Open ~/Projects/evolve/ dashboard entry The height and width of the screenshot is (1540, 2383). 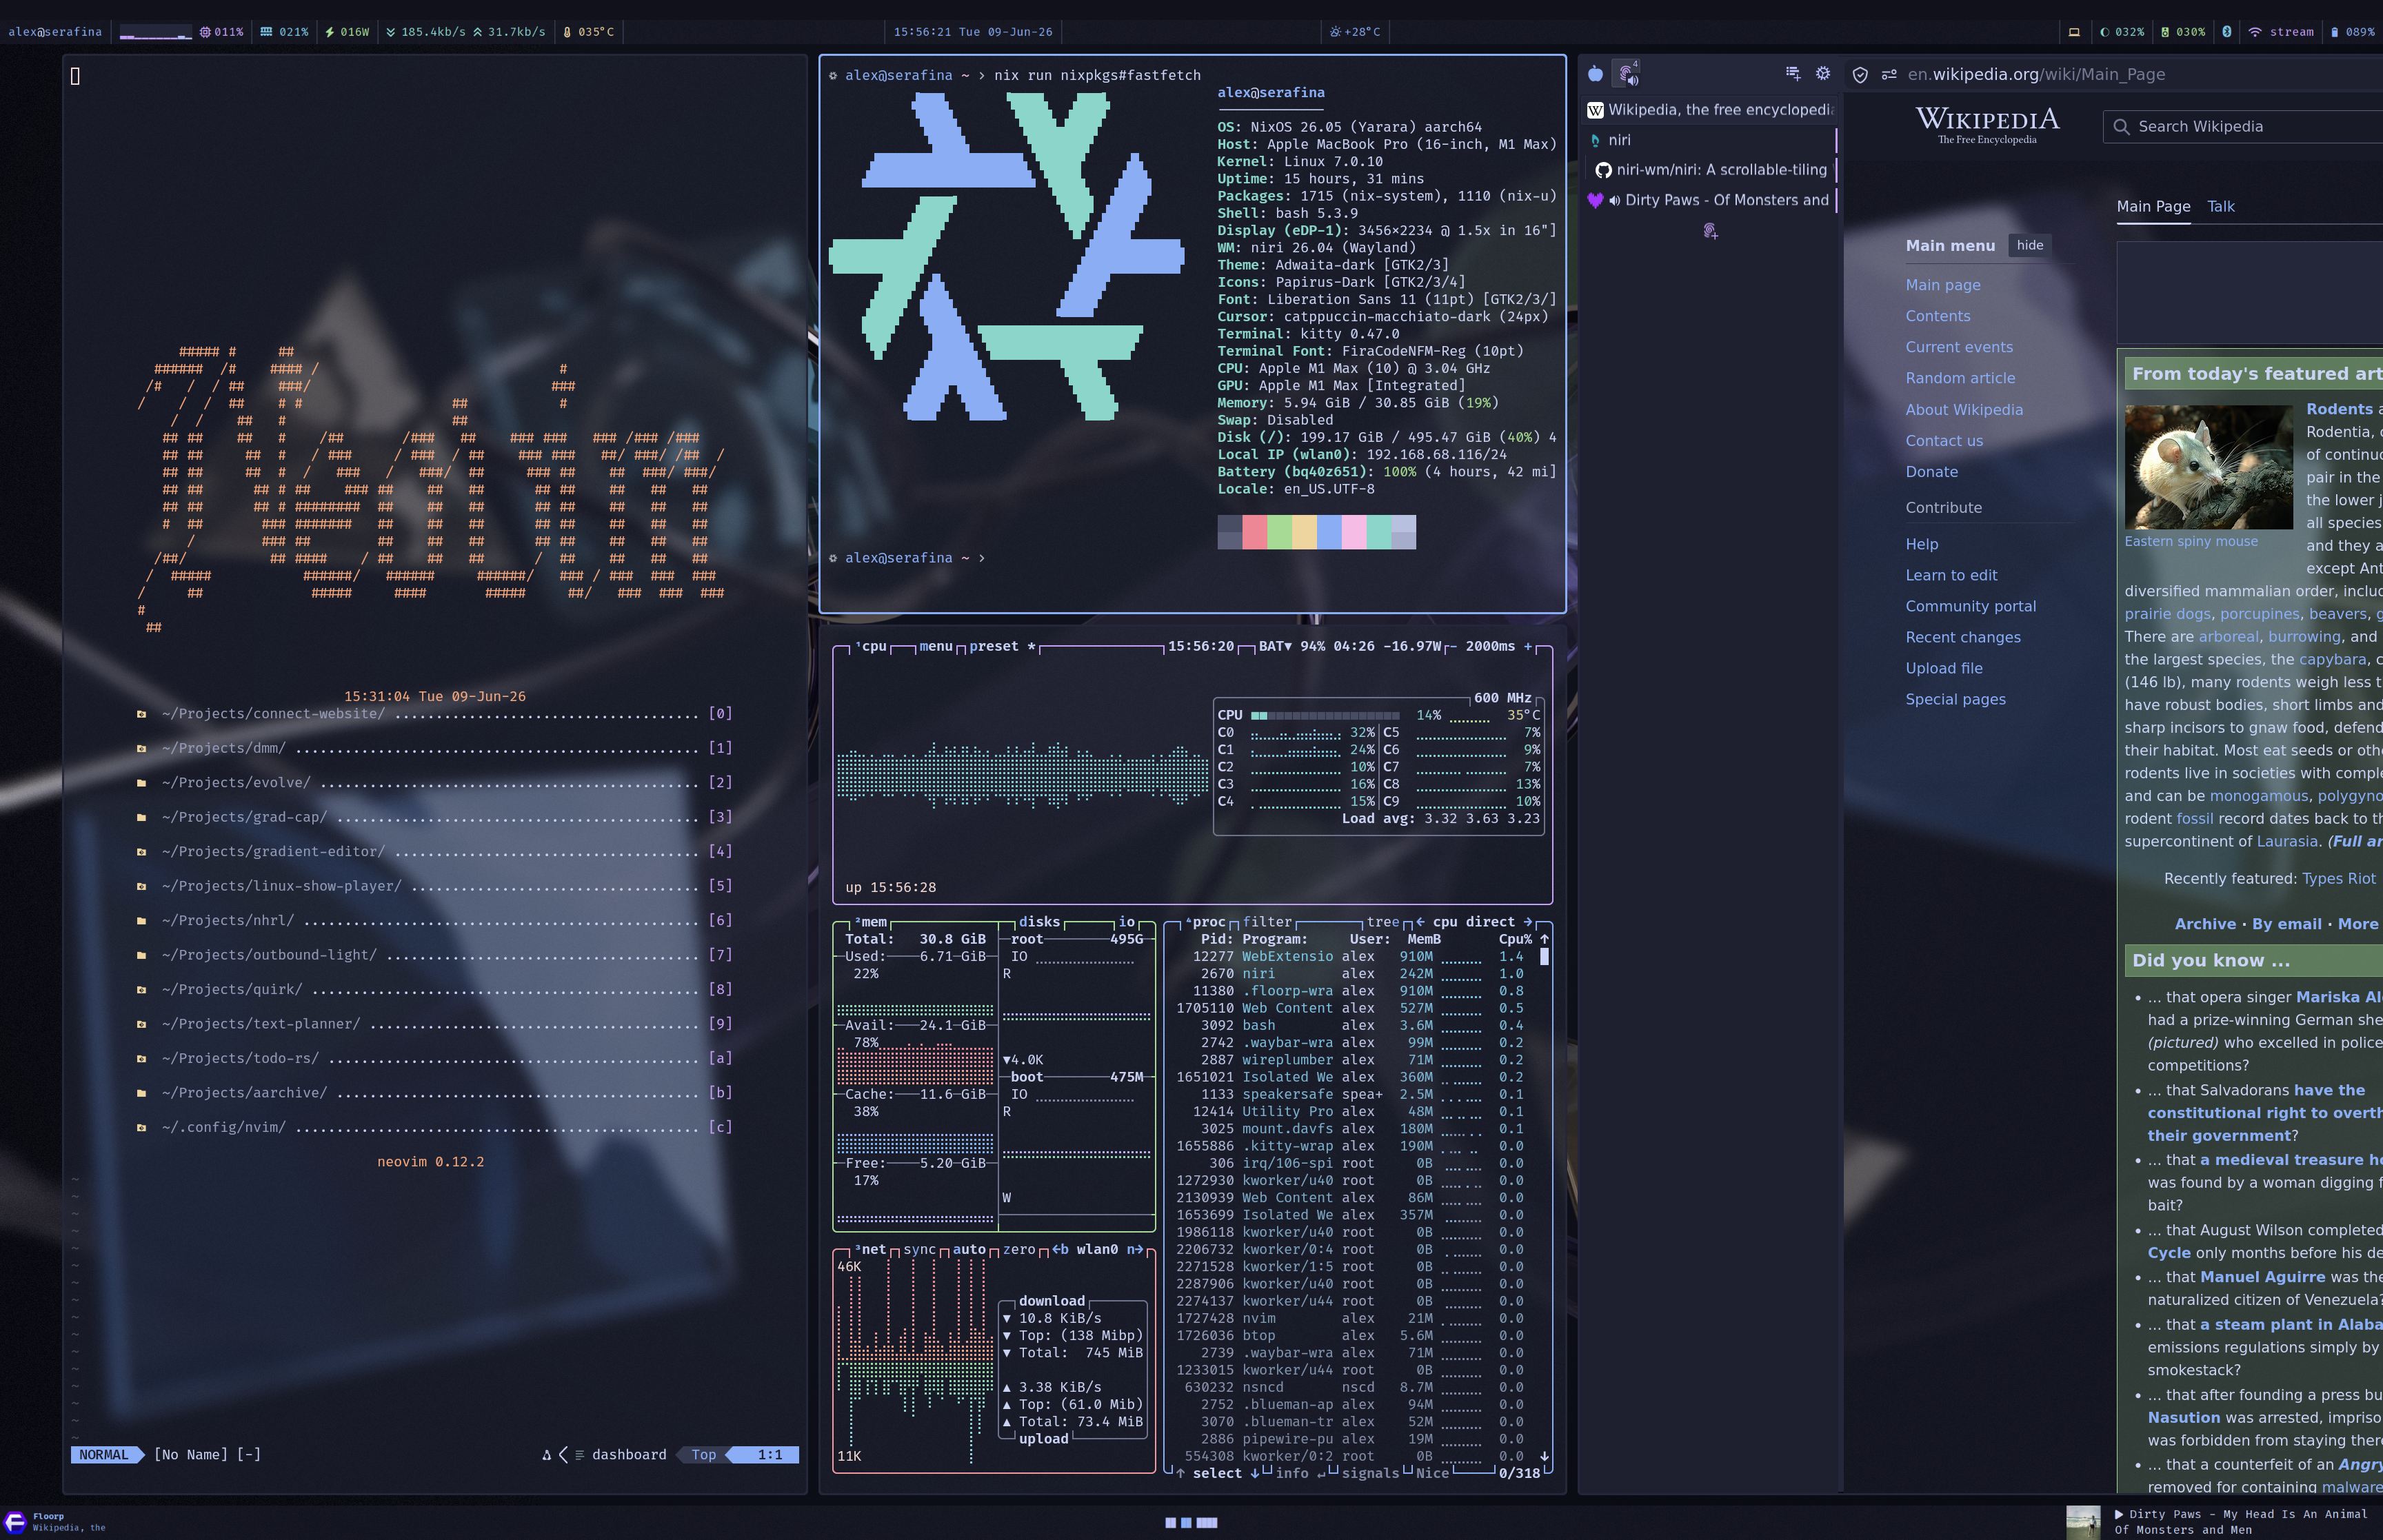434,783
